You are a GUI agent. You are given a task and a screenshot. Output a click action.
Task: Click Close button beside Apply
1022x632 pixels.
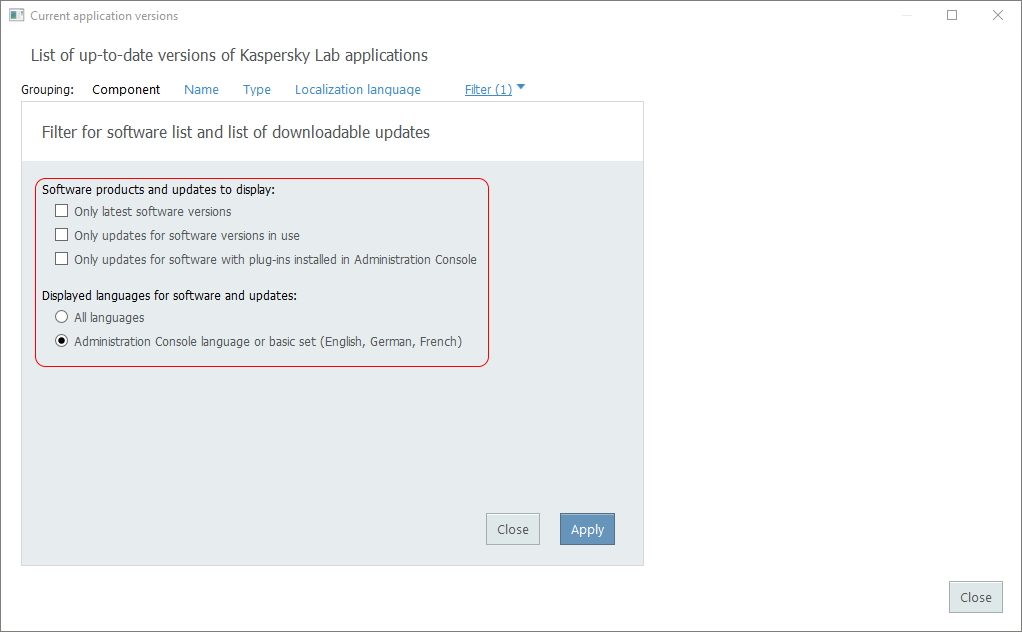tap(513, 529)
